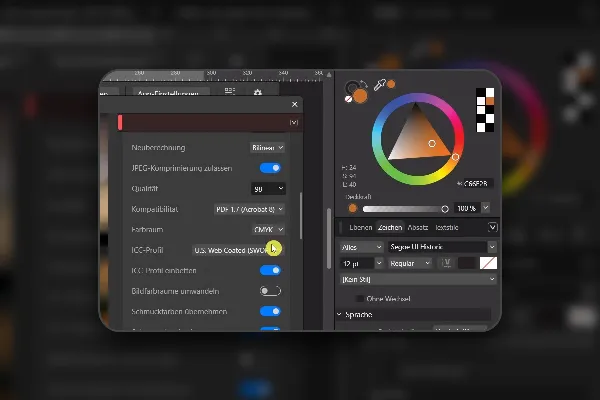Click the grid view icon beside the gear
Image resolution: width=600 pixels, height=400 pixels.
[x=230, y=91]
